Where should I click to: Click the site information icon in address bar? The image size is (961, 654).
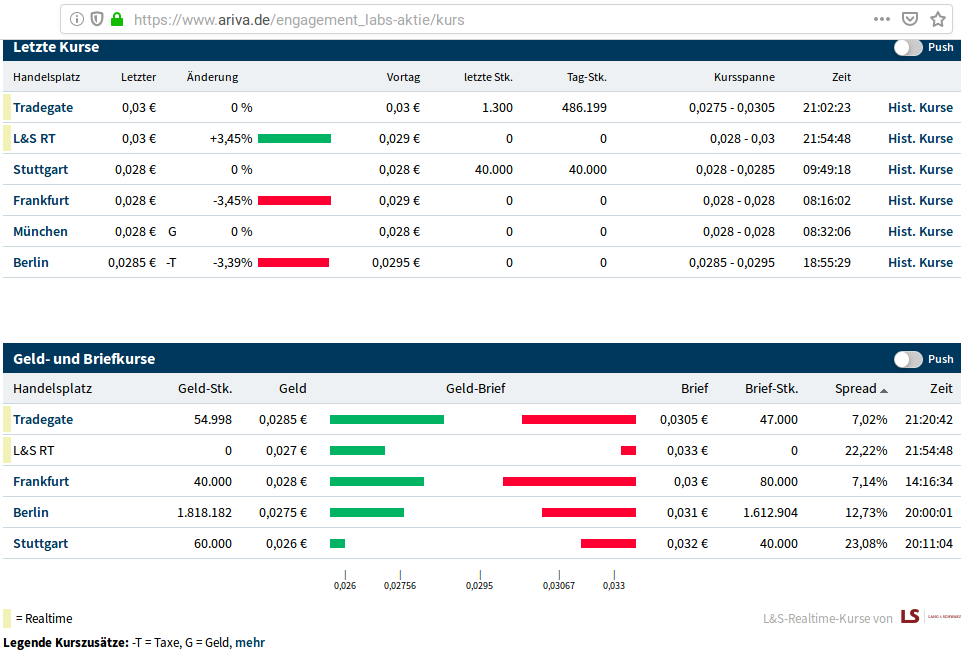coord(77,19)
